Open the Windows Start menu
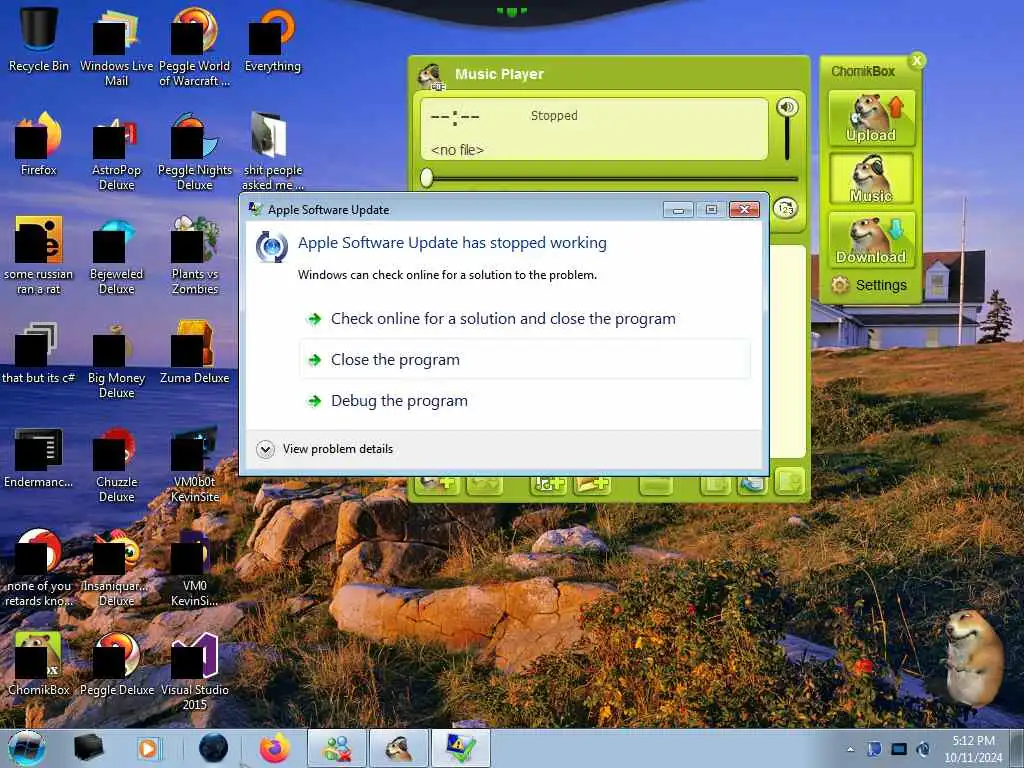1024x768 pixels. click(x=27, y=748)
